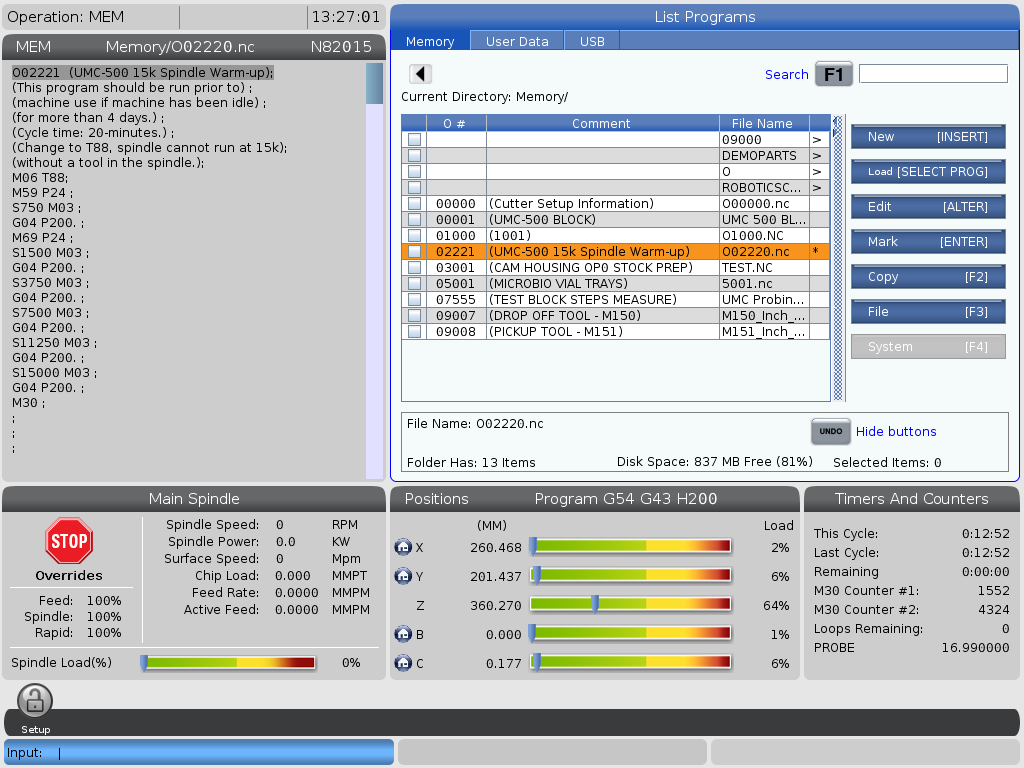Click the Z axis load bar
The height and width of the screenshot is (768, 1024).
click(x=630, y=605)
